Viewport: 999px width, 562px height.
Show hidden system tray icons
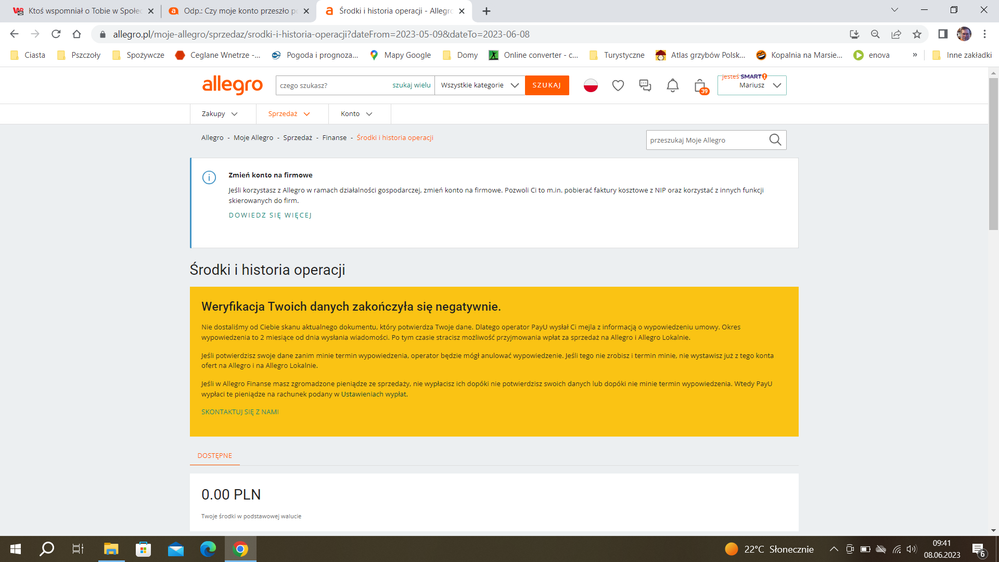point(833,549)
